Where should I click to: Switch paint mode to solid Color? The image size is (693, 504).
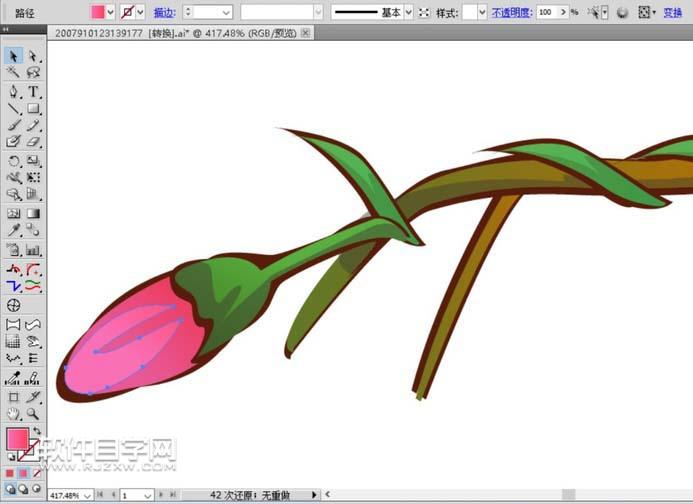click(11, 473)
